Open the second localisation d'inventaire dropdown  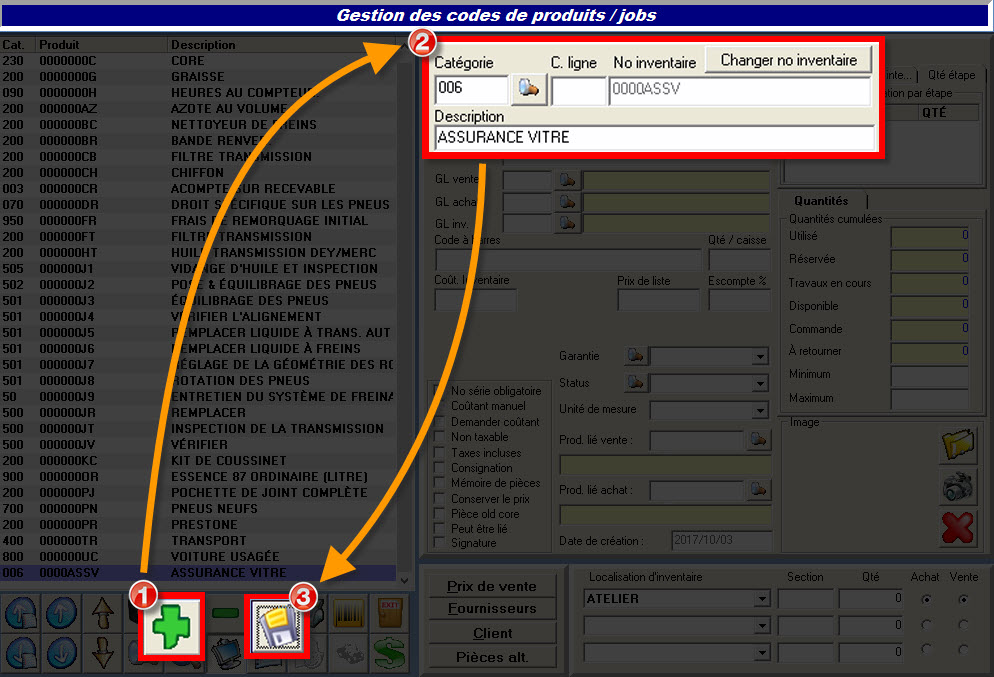[762, 626]
